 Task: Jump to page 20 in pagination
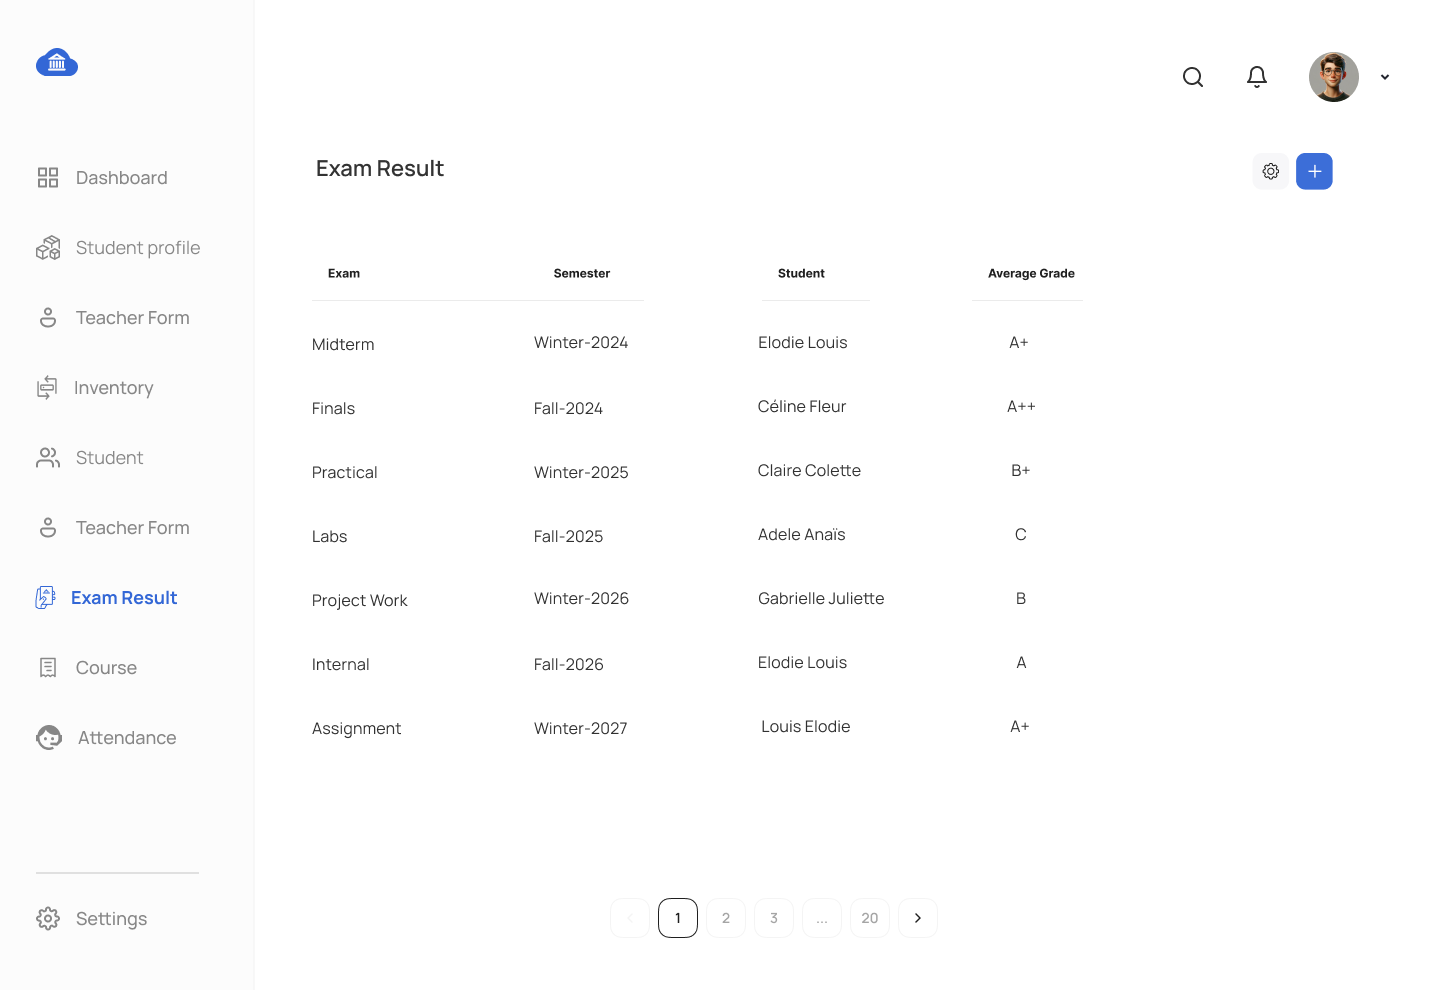click(x=870, y=918)
